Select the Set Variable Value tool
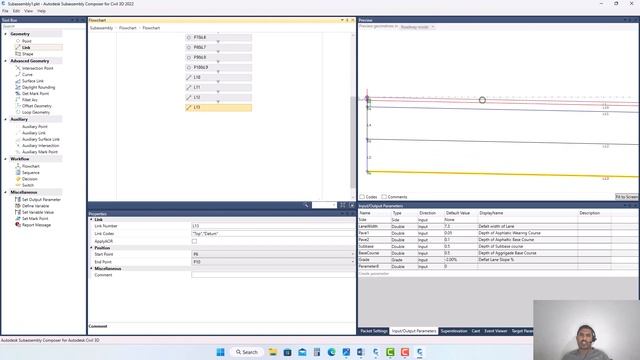Image resolution: width=640 pixels, height=360 pixels. click(38, 212)
